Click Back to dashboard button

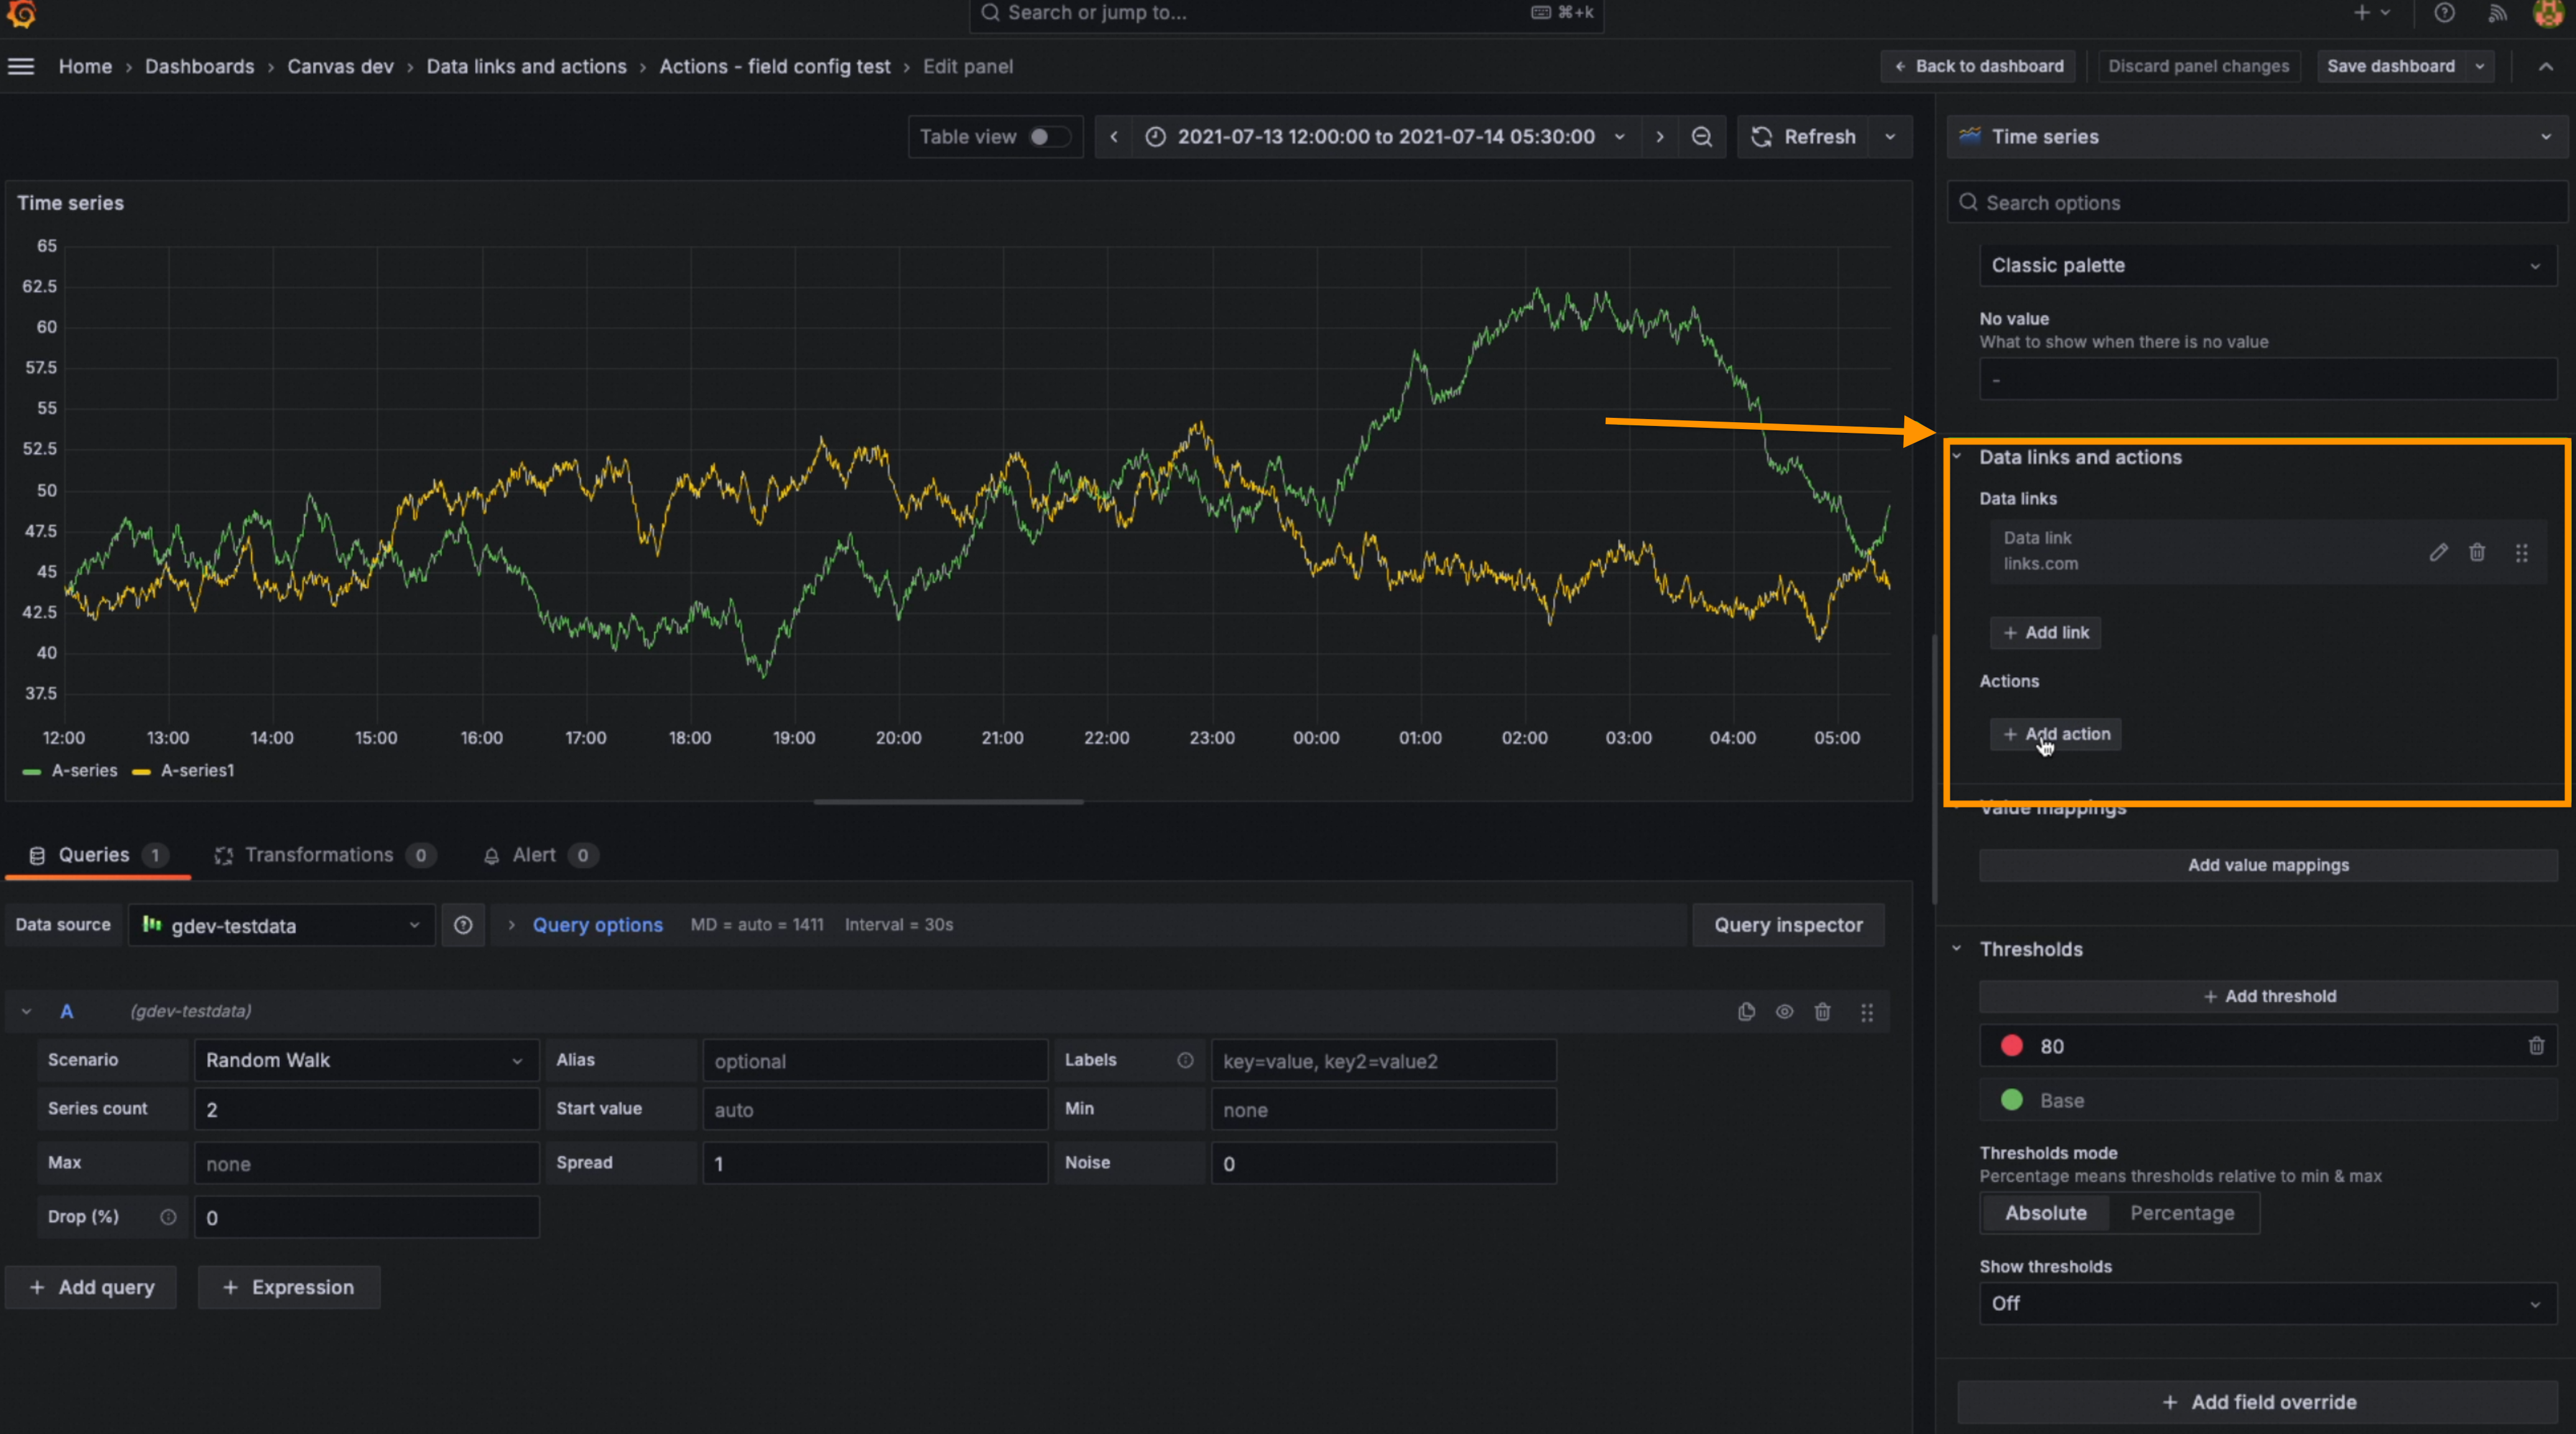coord(1978,66)
